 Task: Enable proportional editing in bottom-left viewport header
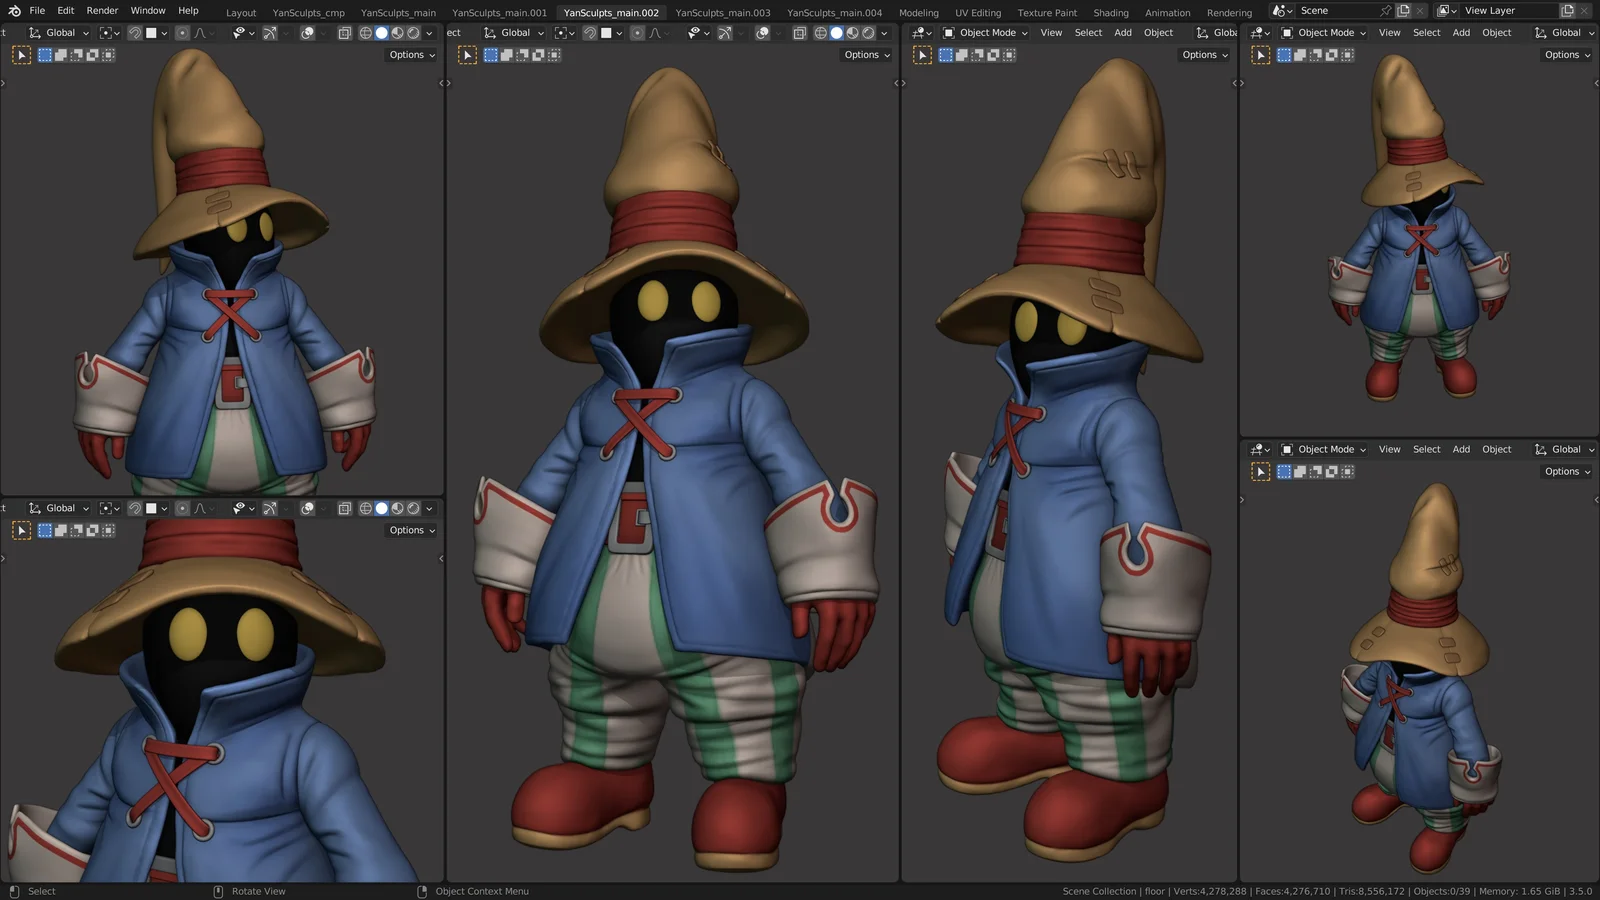[x=182, y=508]
